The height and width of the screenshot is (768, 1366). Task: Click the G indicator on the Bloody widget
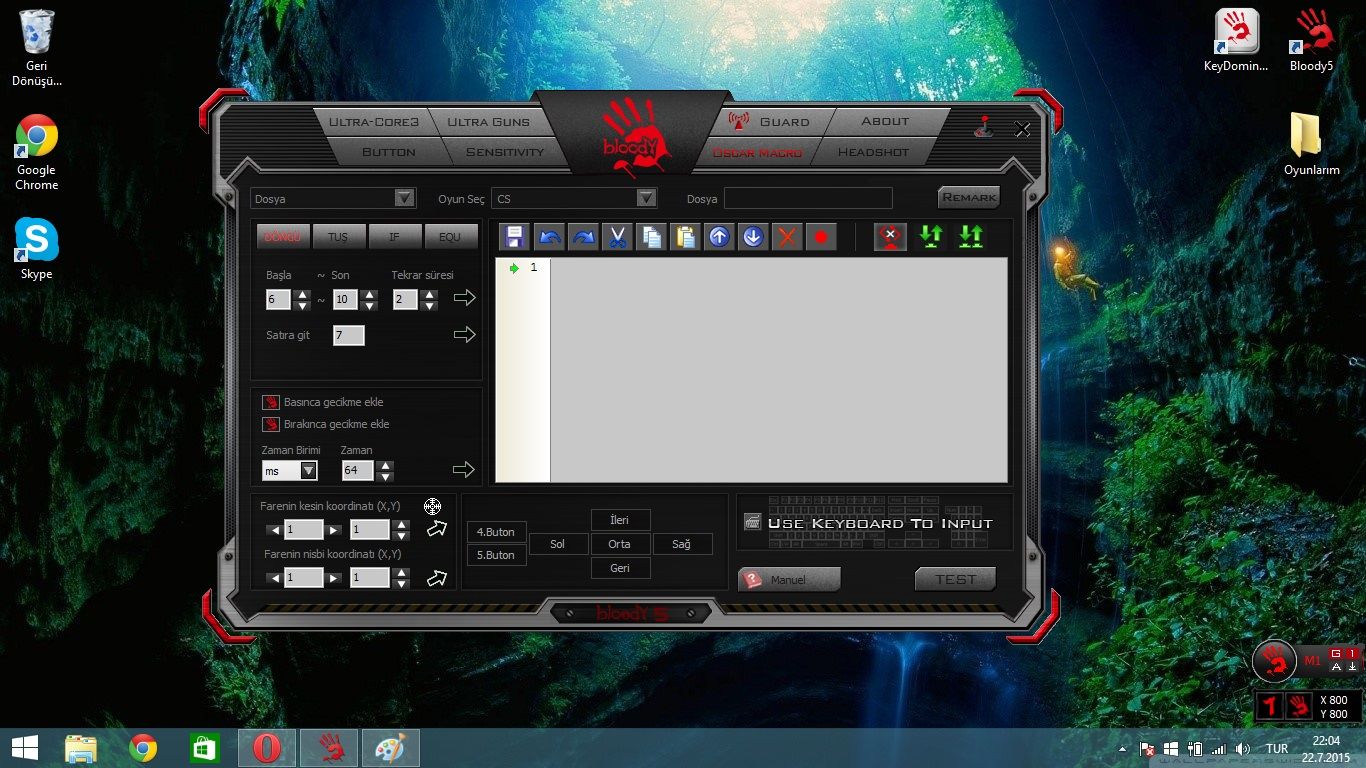coord(1335,654)
